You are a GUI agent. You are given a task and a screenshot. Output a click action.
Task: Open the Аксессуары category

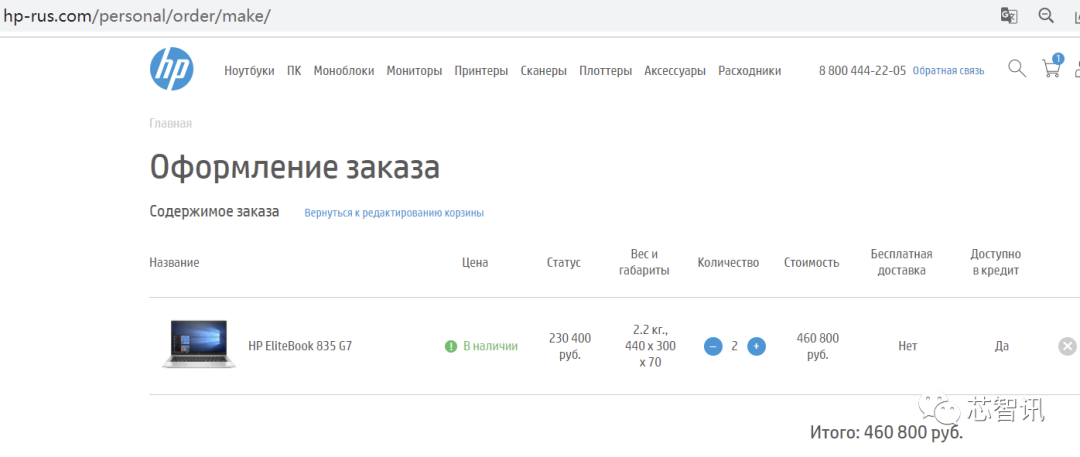[675, 70]
